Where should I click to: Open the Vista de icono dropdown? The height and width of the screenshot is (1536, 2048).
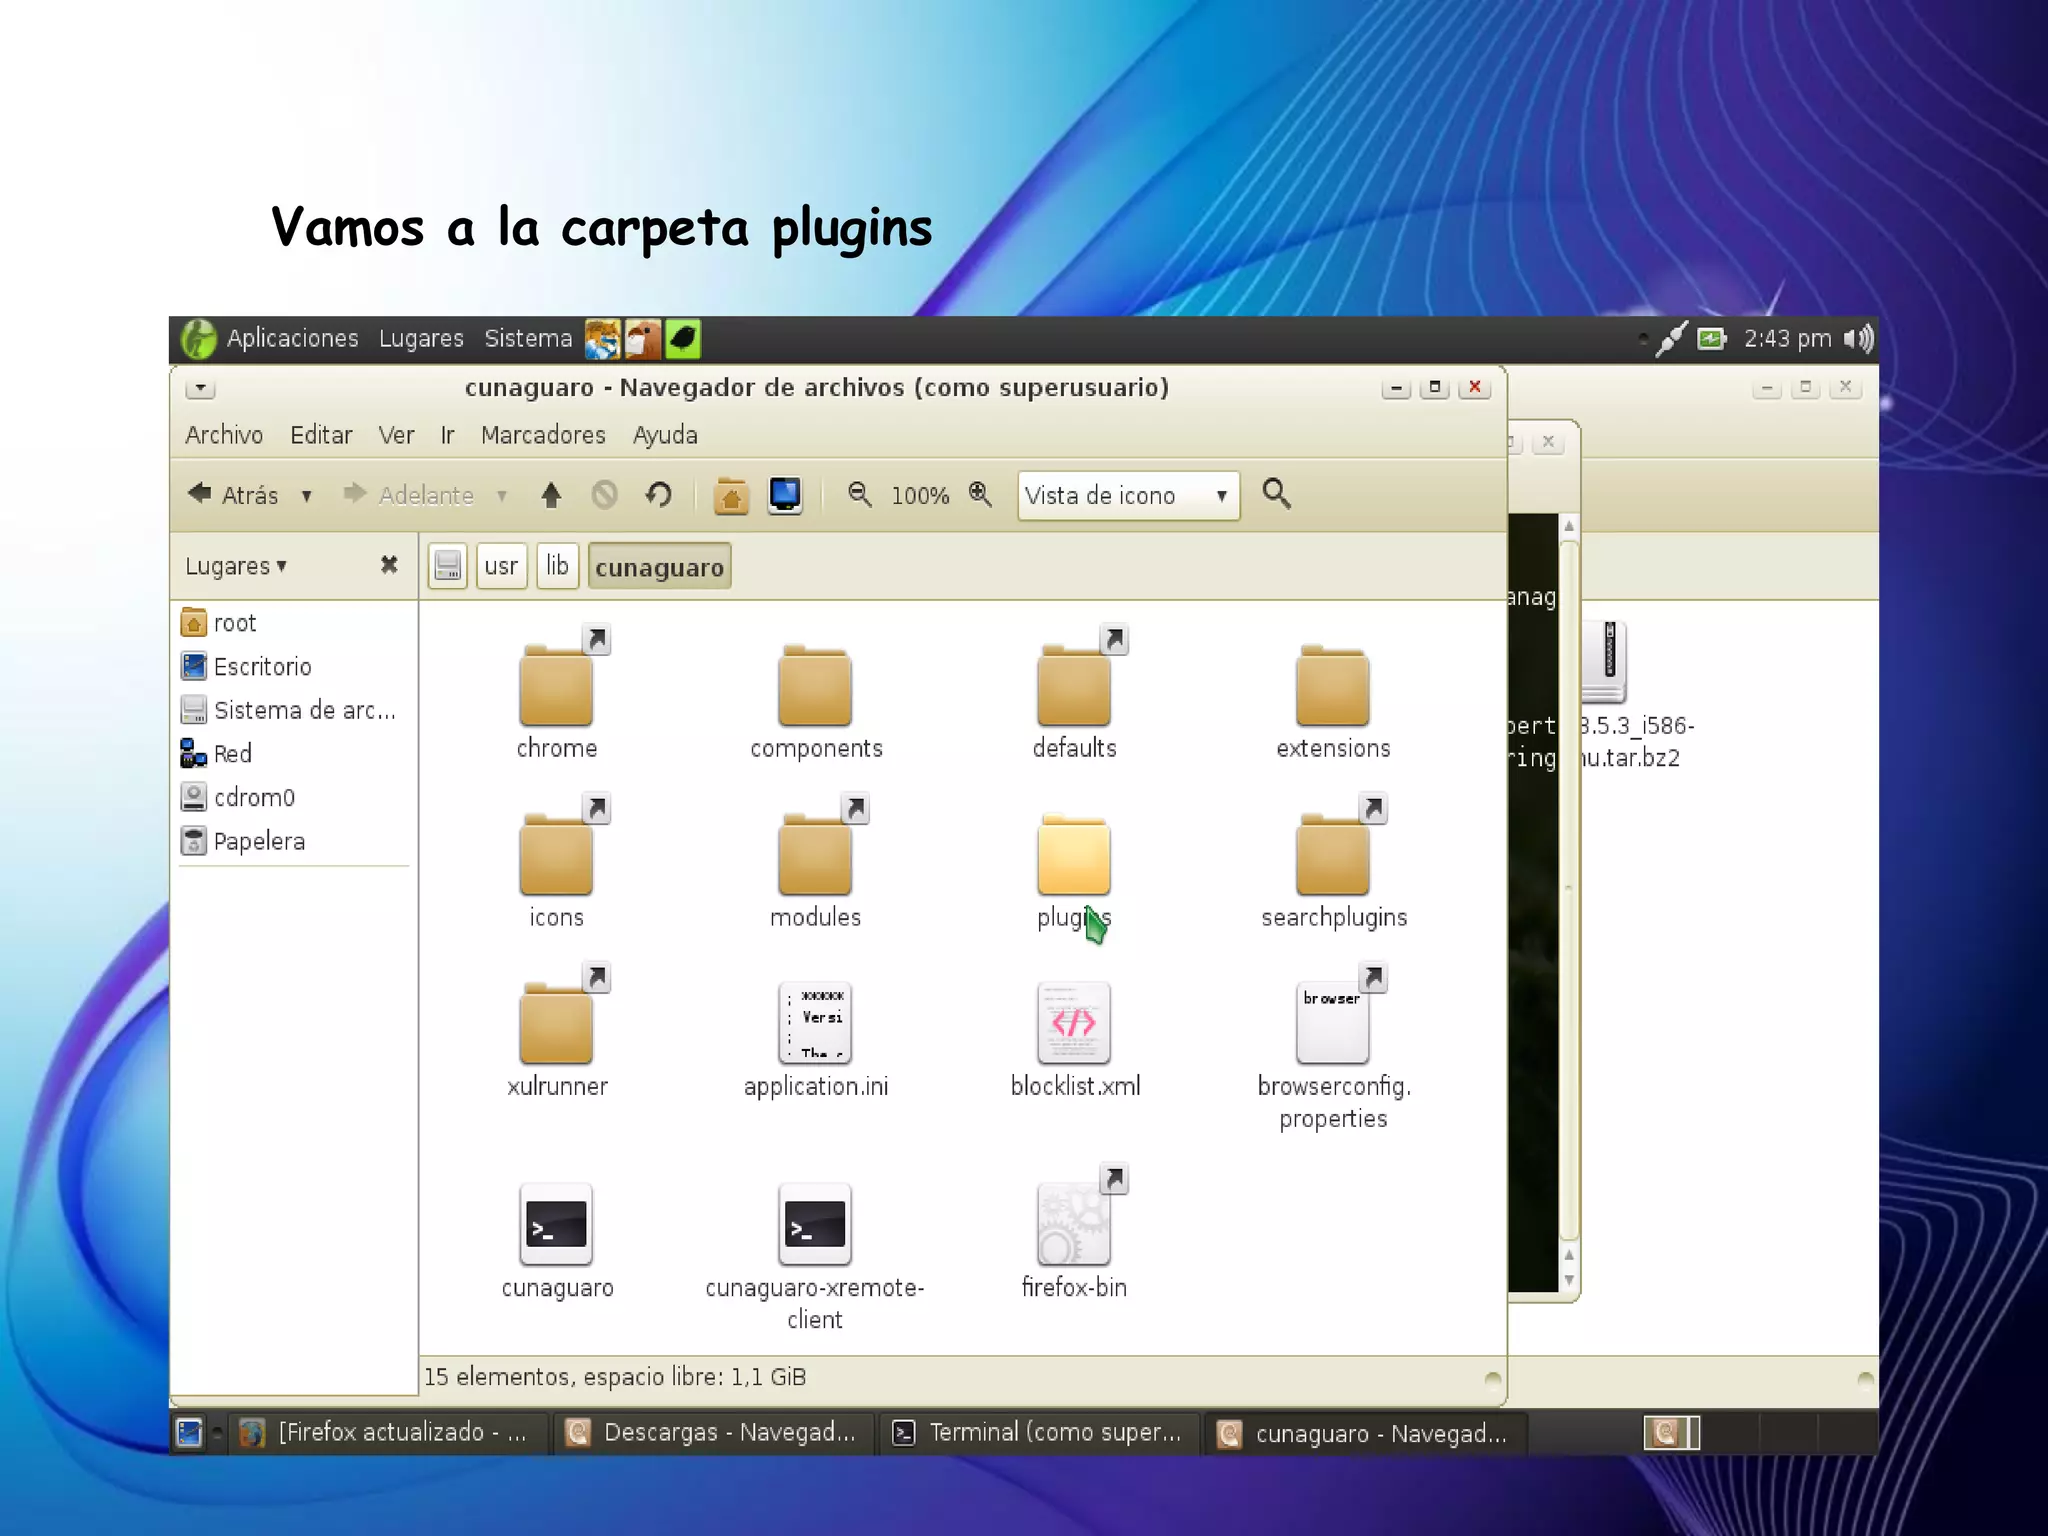coord(1128,496)
